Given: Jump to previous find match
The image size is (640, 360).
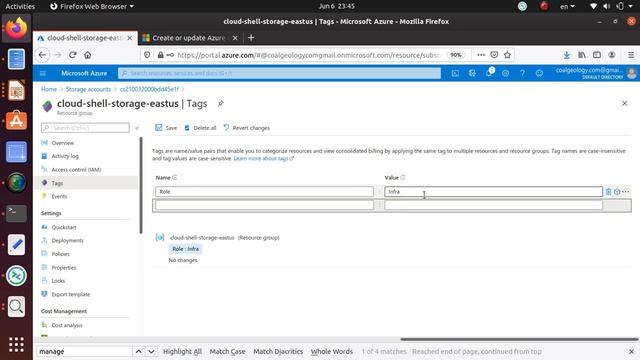Looking at the screenshot, I should 139,351.
